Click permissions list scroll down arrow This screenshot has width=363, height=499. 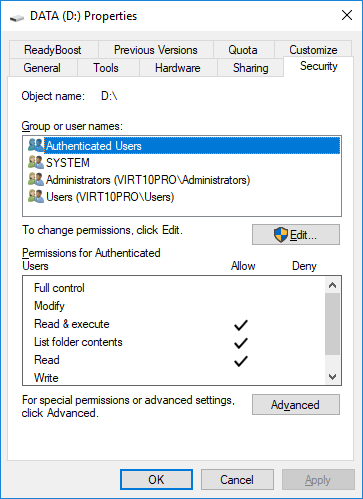pyautogui.click(x=332, y=377)
